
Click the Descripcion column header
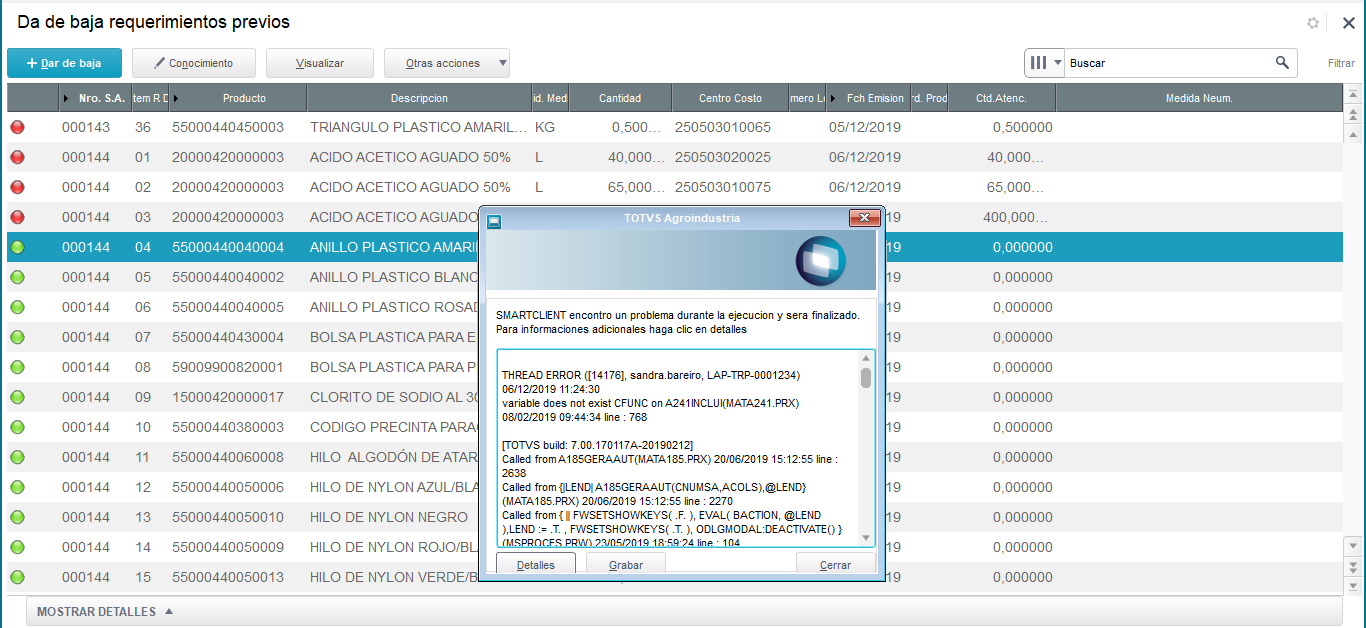click(x=419, y=98)
